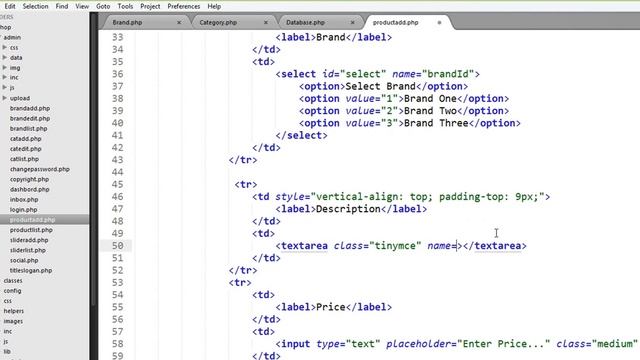Click "Brand One" option text
Viewport: 640px width, 360px height.
click(x=430, y=99)
